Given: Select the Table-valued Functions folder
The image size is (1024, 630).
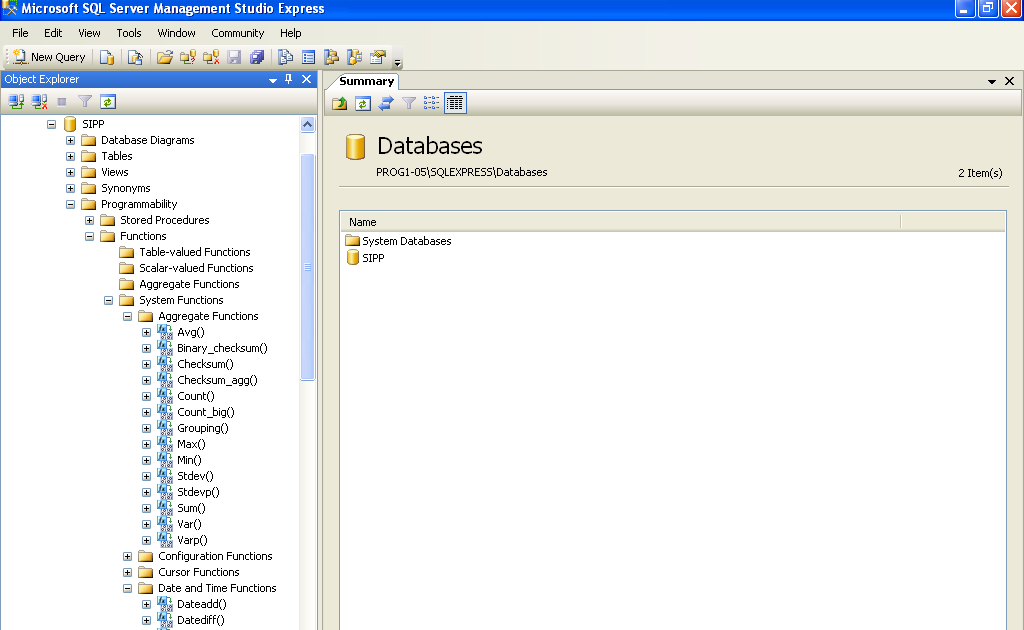Looking at the screenshot, I should pyautogui.click(x=195, y=252).
